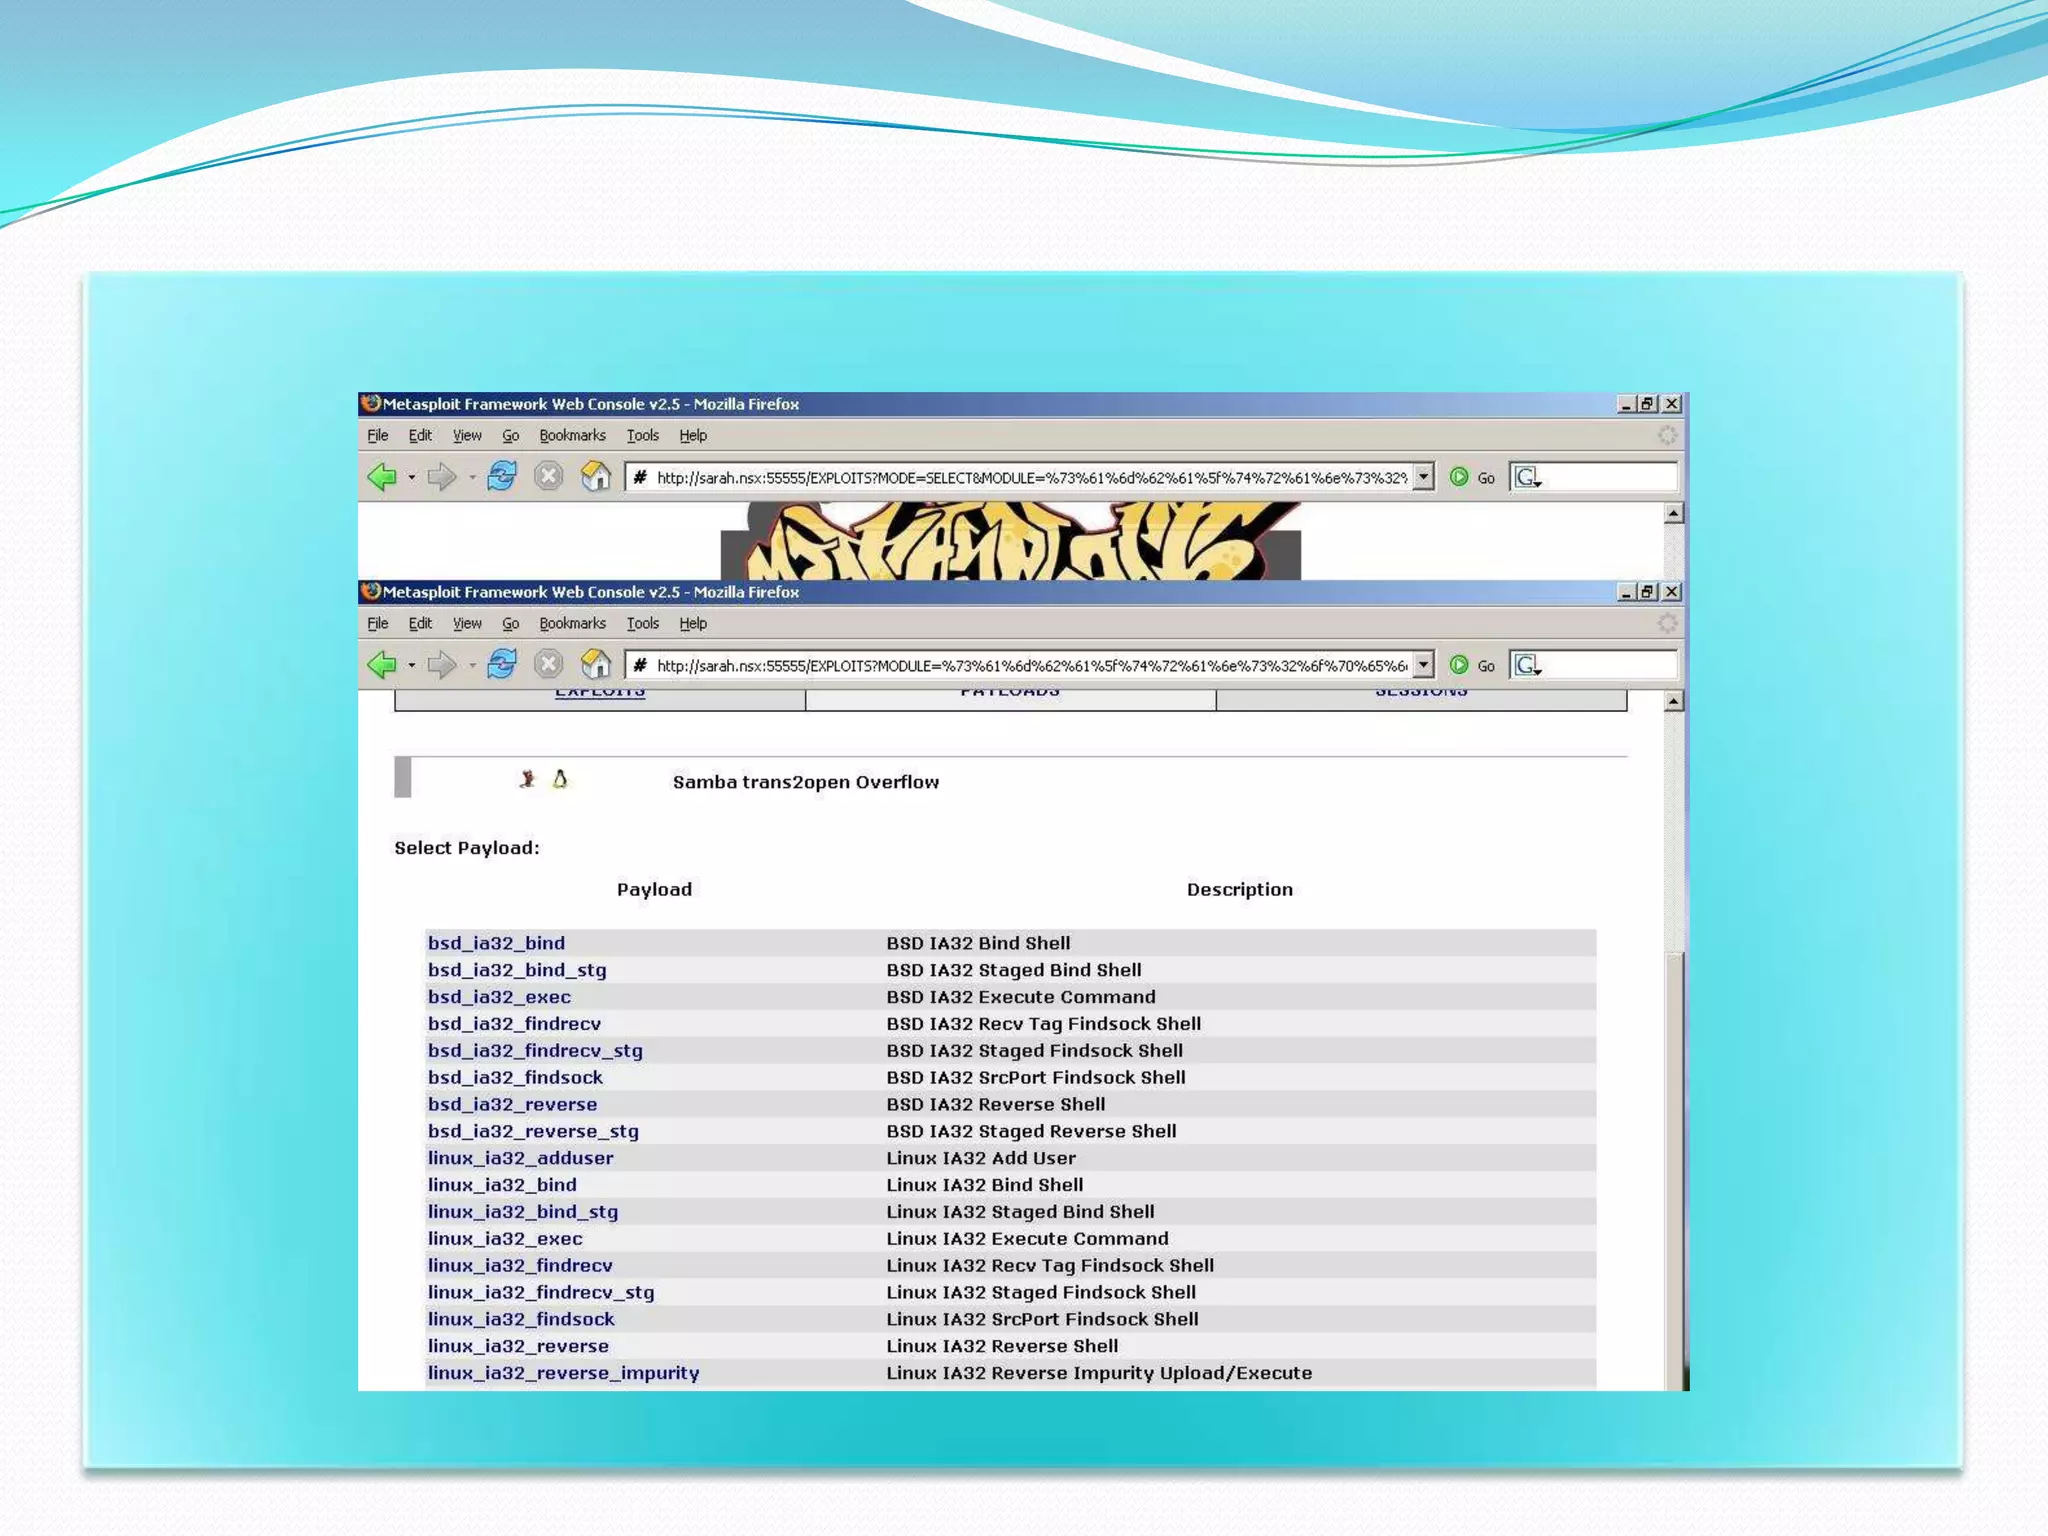The image size is (2048, 1536).
Task: Select the linux_ia32_reverse payload link
Action: [518, 1346]
